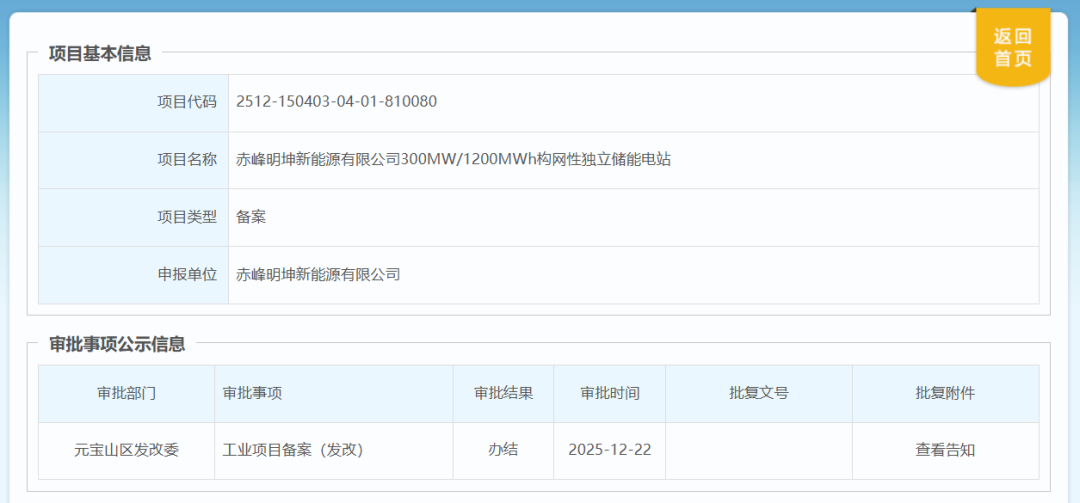Click the 审批事项公示信息 section heading
Viewport: 1080px width, 503px height.
point(117,344)
